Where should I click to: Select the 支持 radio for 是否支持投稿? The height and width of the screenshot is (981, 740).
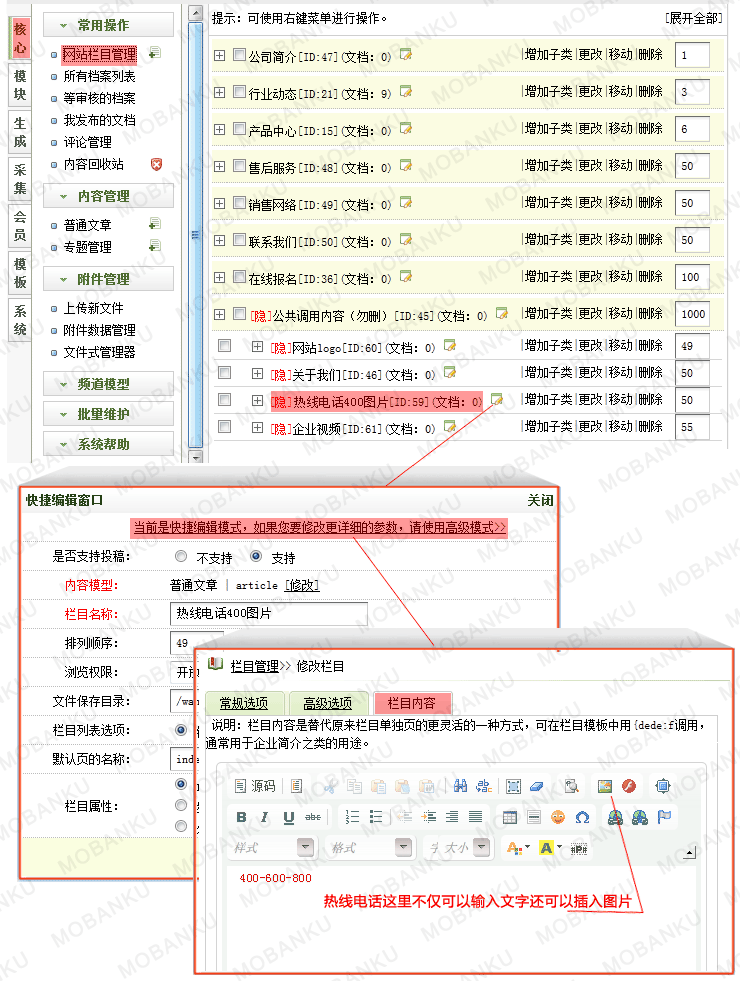(256, 556)
